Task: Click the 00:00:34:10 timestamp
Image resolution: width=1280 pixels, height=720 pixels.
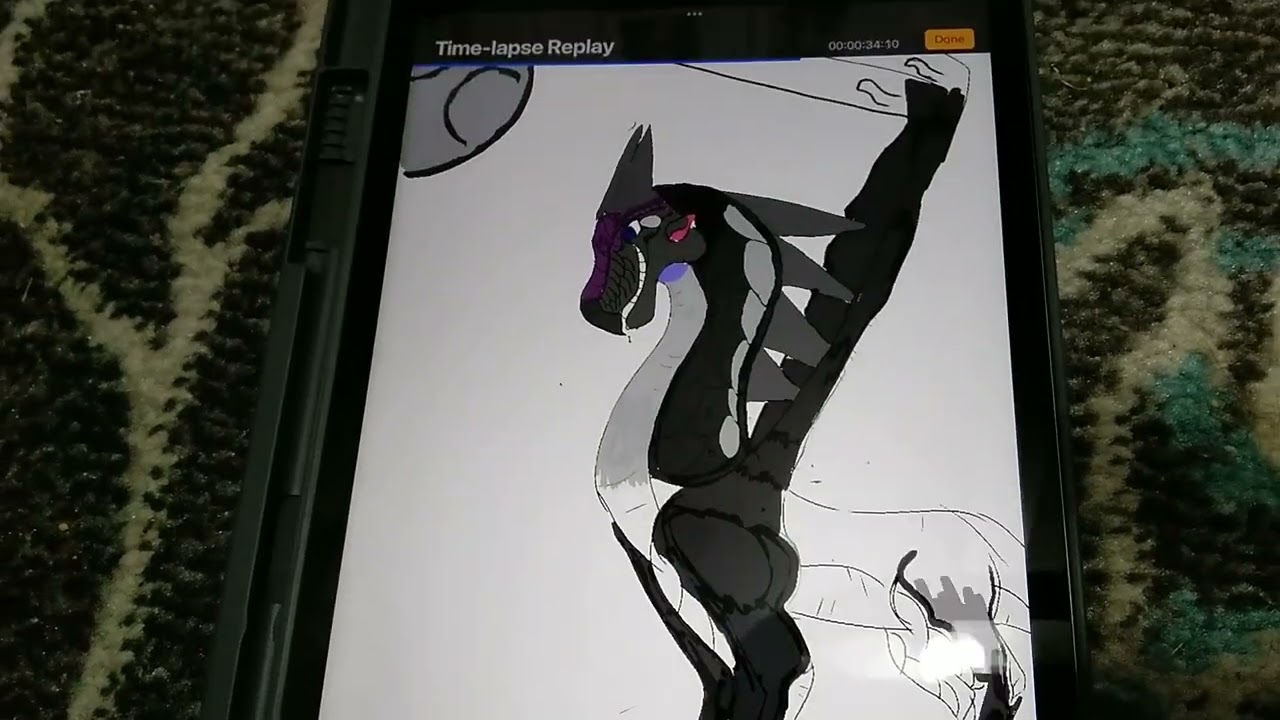Action: [863, 44]
